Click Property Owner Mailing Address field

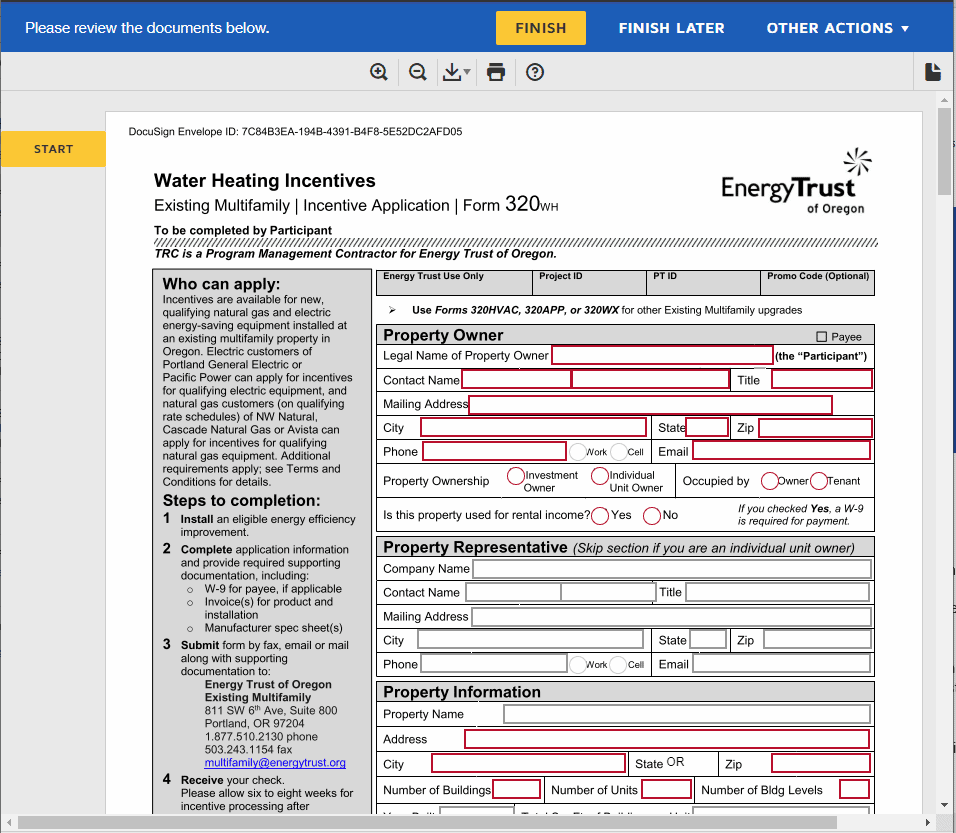(651, 404)
